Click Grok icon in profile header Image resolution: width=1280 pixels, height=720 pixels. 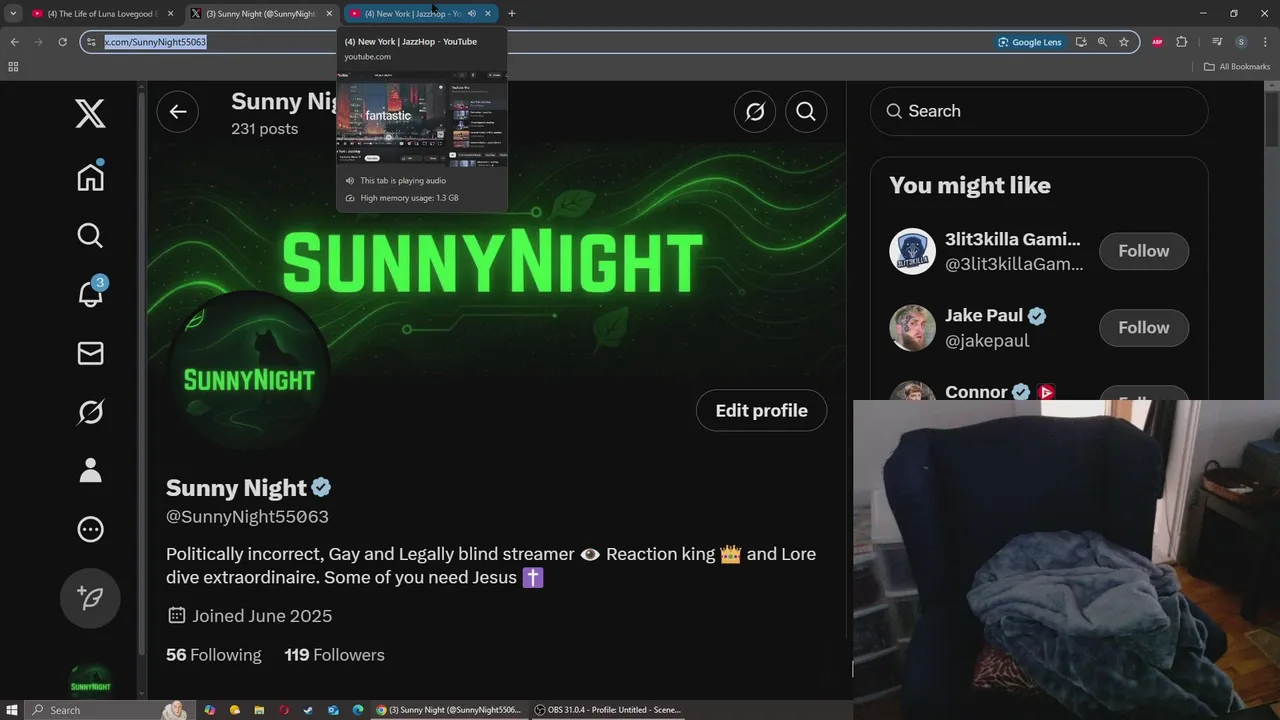(755, 111)
